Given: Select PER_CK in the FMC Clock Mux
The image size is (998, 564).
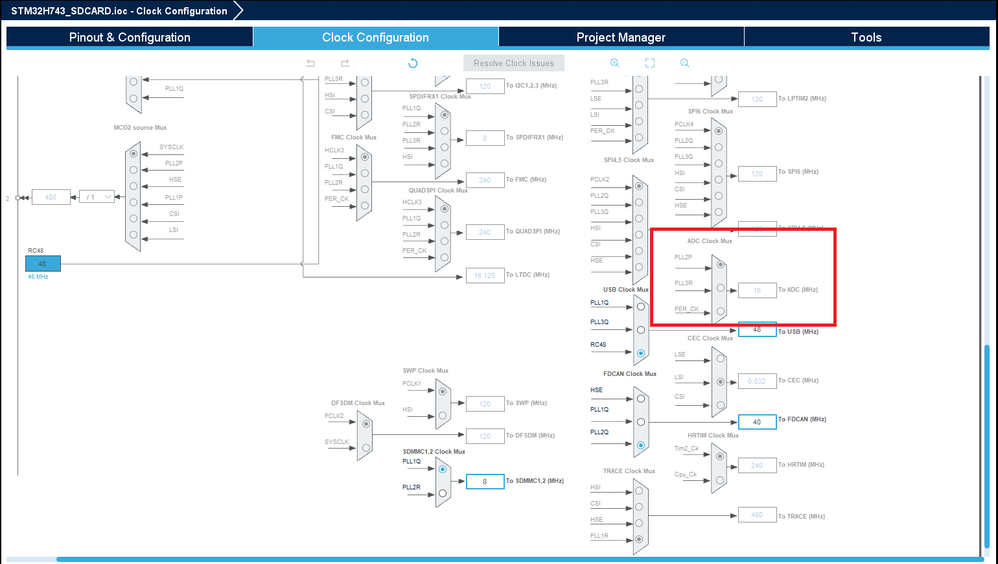Looking at the screenshot, I should [365, 205].
